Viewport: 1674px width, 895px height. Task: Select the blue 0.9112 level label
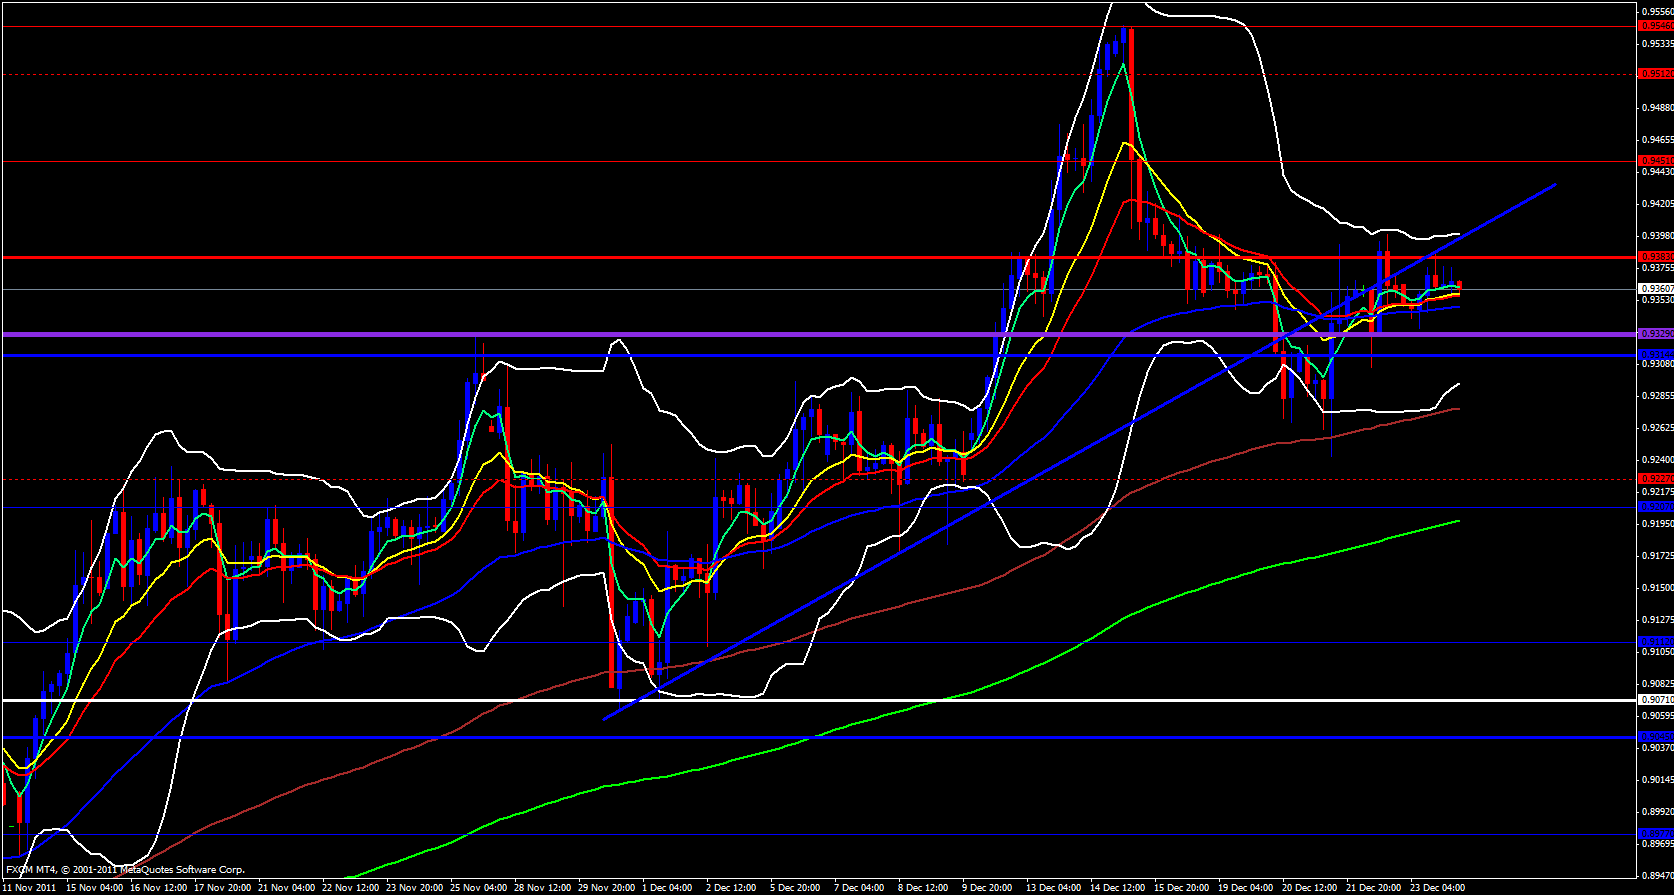pyautogui.click(x=1655, y=642)
